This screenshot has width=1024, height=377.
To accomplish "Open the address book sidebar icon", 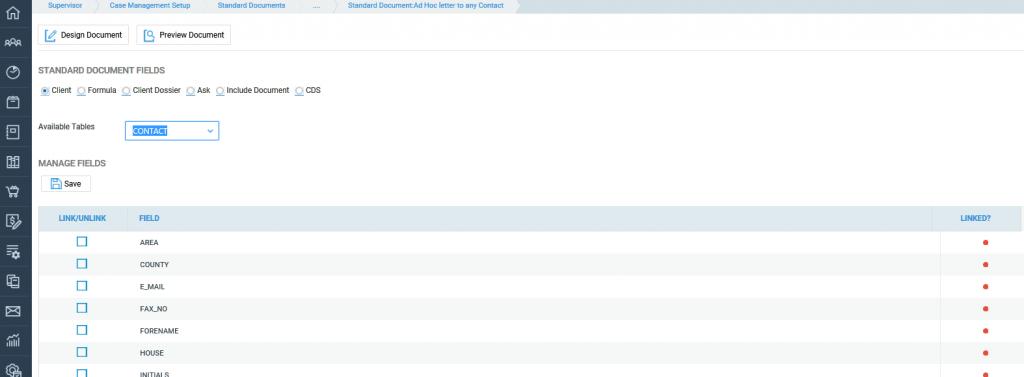I will click(x=12, y=132).
